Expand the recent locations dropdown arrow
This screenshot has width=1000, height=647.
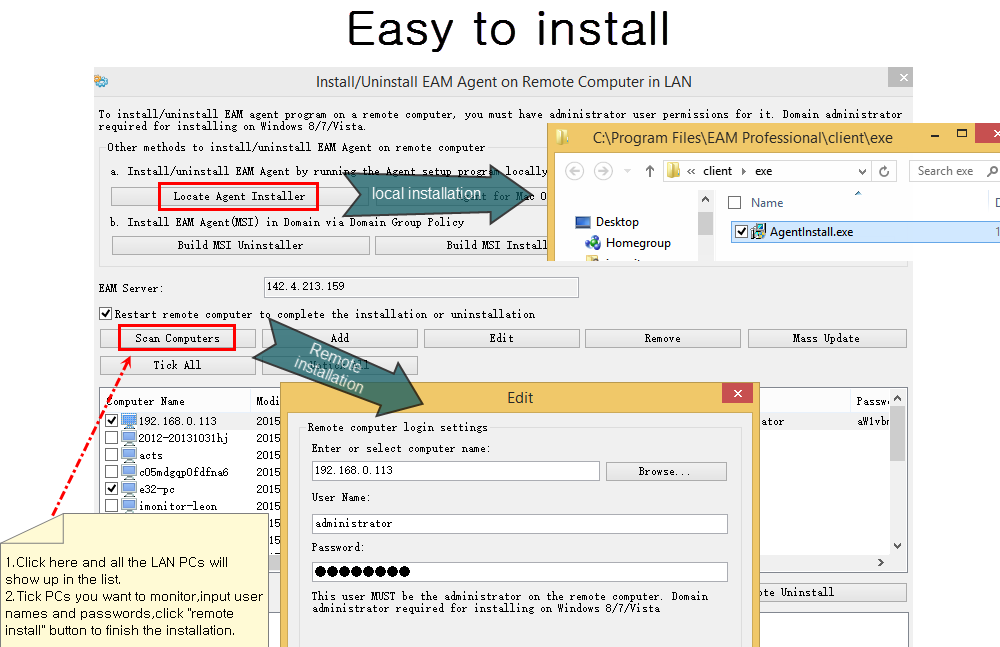click(x=626, y=171)
